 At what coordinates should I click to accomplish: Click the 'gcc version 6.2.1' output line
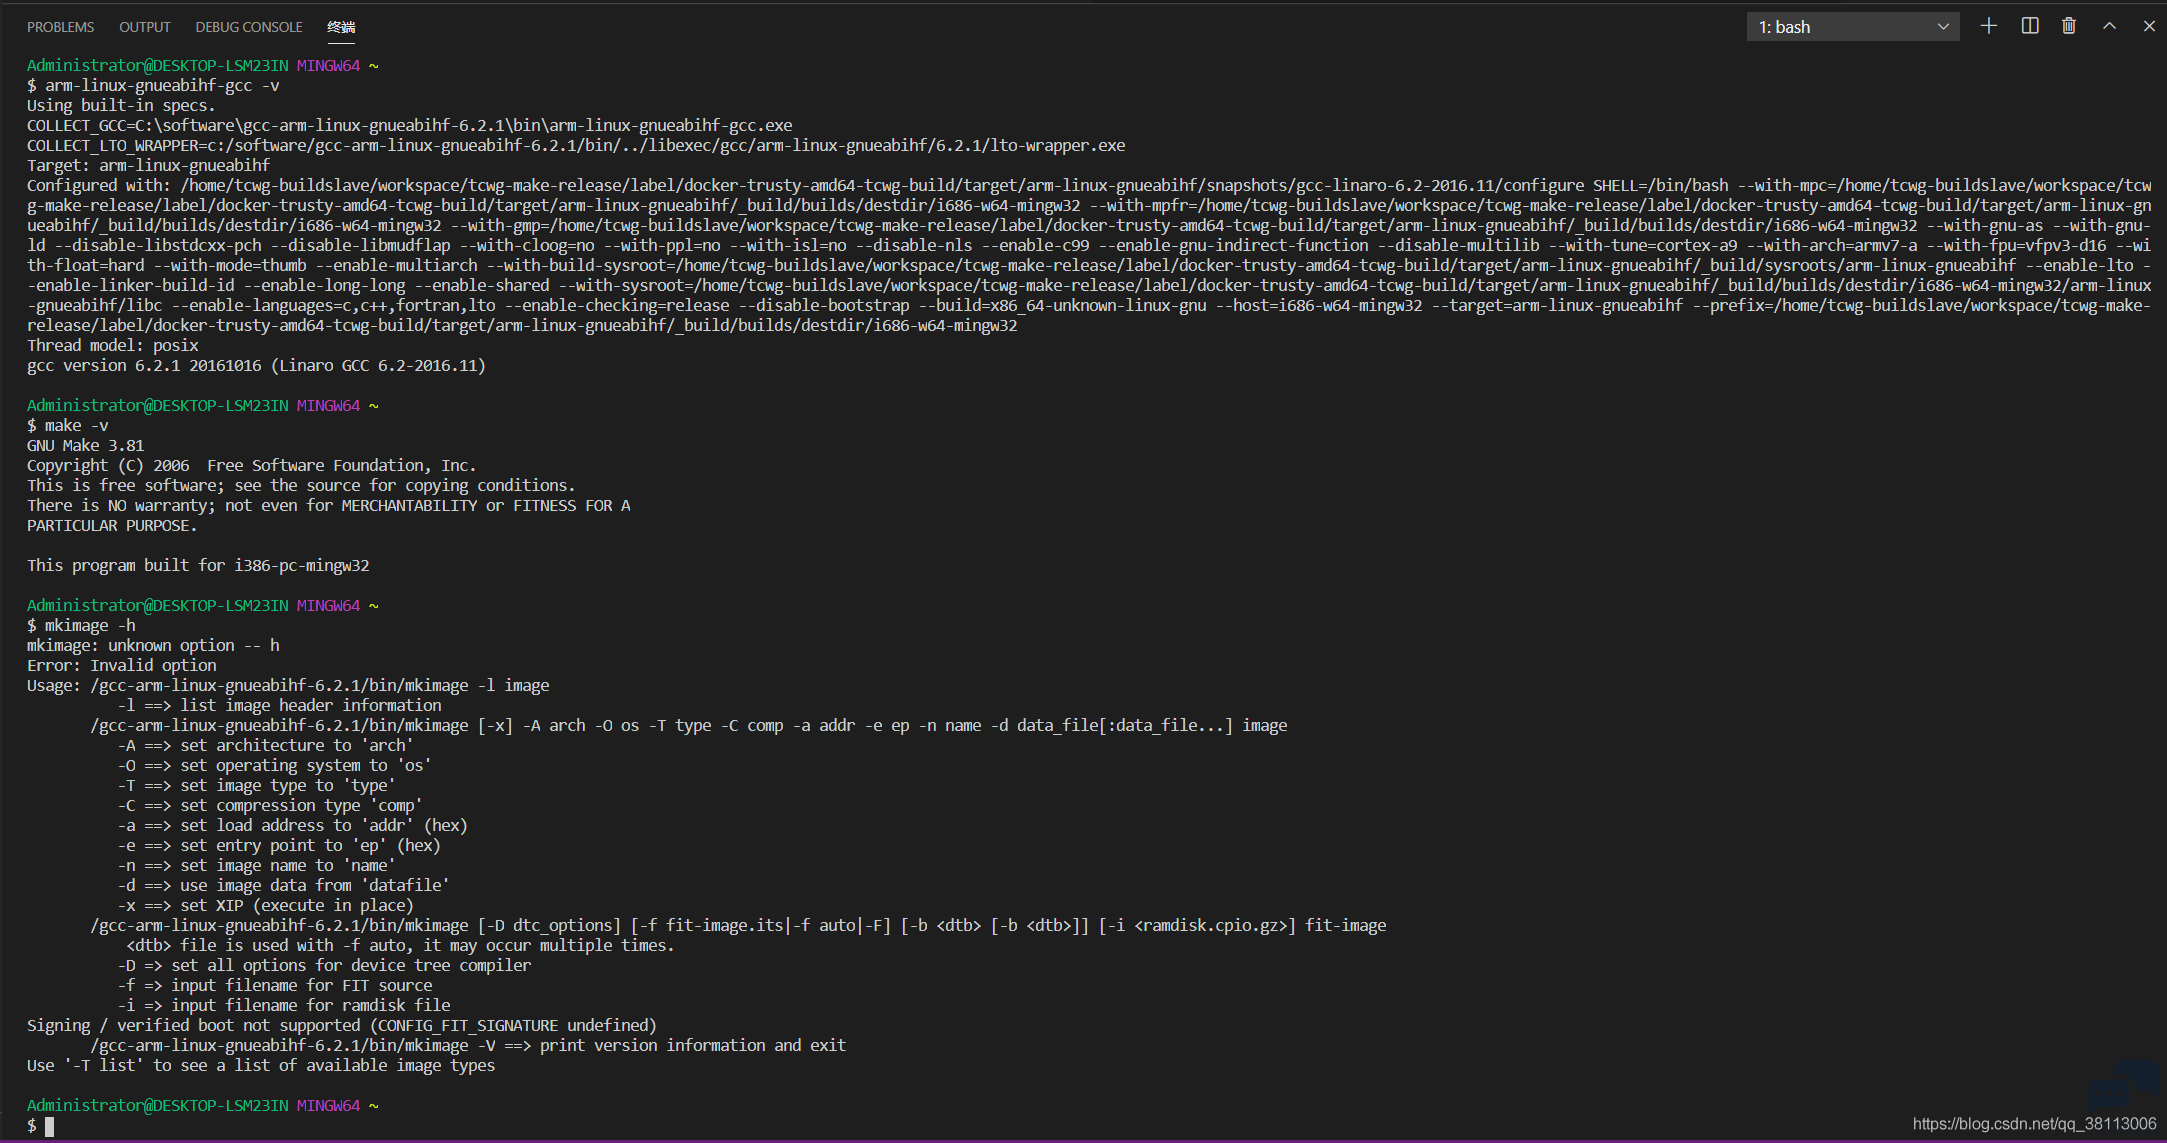[x=256, y=366]
